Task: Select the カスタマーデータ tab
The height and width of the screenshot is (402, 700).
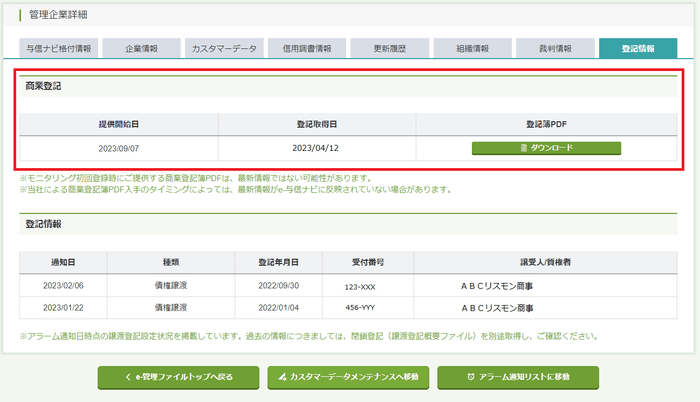Action: pos(223,47)
